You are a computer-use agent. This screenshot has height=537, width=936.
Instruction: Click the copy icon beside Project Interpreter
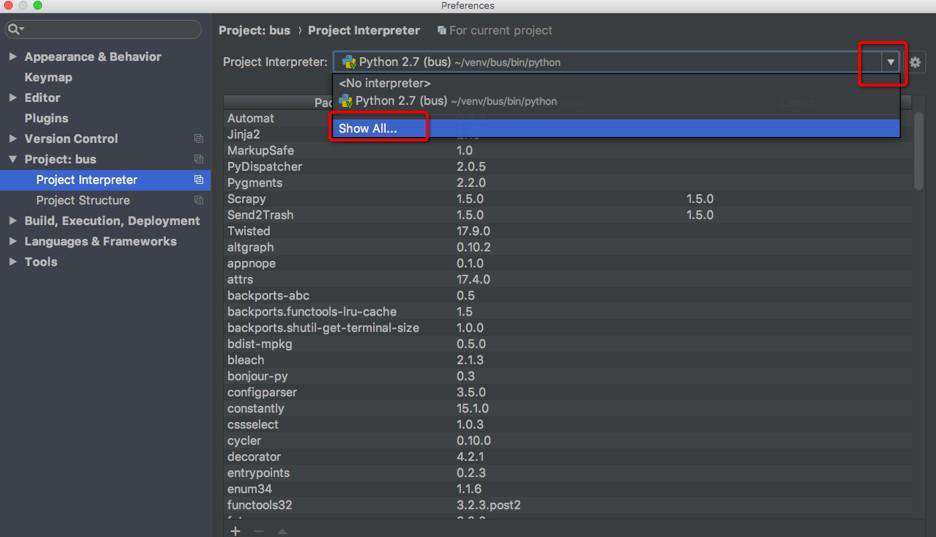pyautogui.click(x=199, y=180)
